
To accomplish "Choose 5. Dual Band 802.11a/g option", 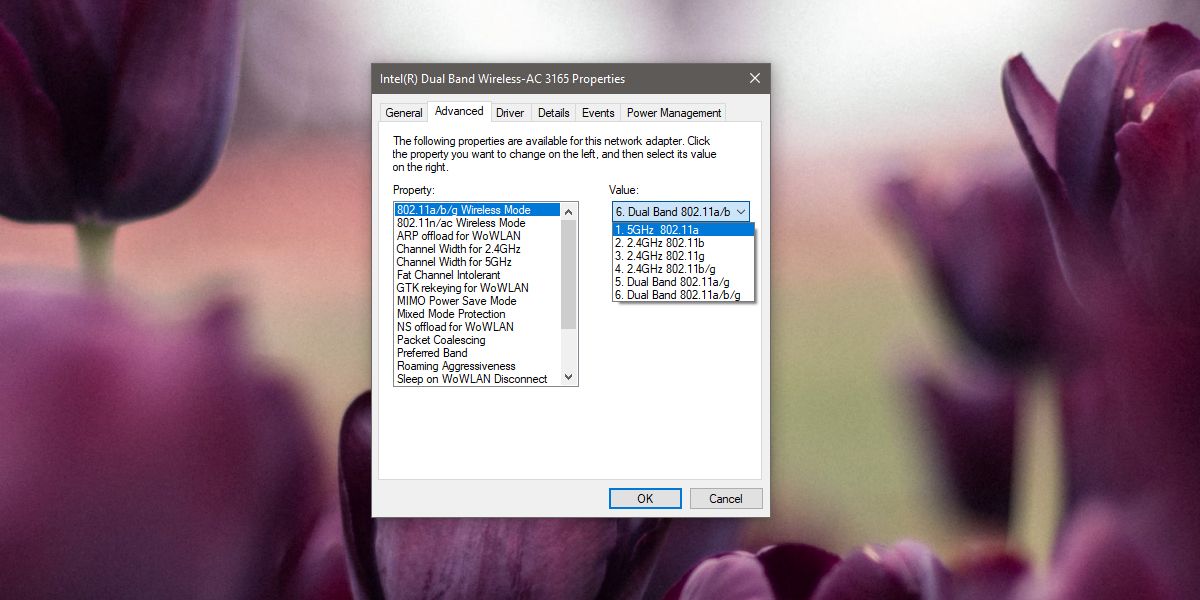I will coord(683,282).
